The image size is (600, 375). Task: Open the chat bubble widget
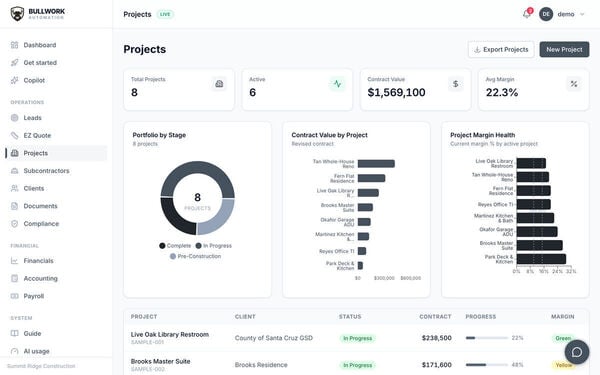click(577, 352)
